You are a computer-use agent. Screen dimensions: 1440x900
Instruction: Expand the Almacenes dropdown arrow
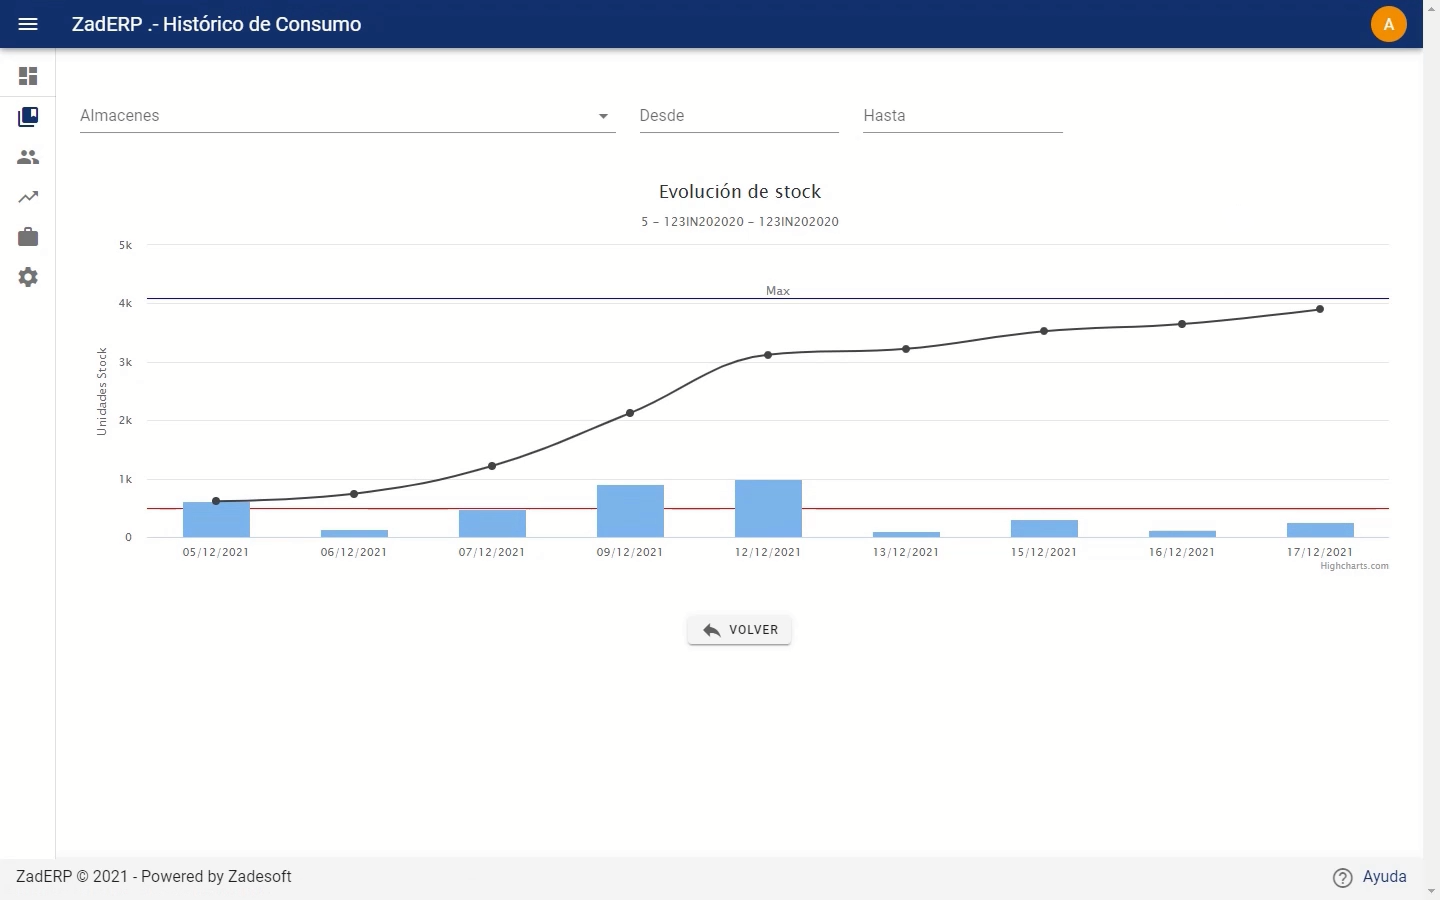pos(603,116)
